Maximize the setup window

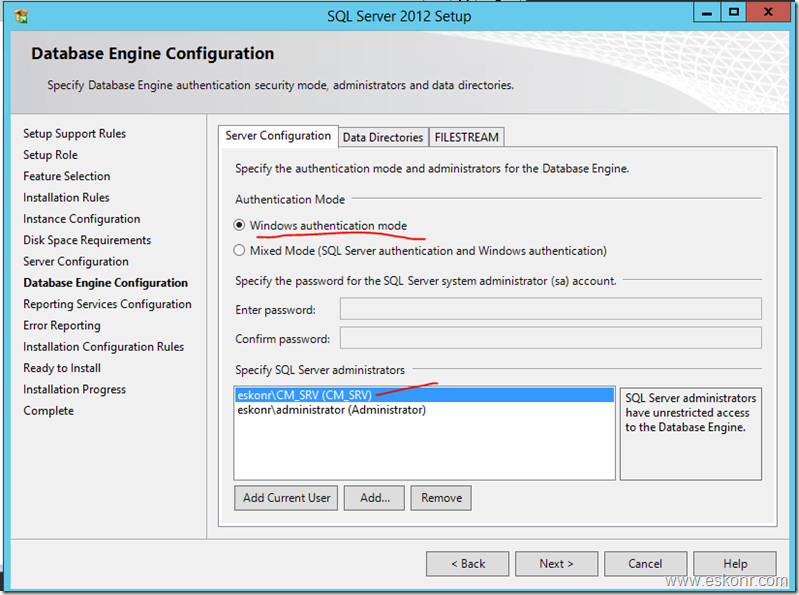[x=734, y=13]
